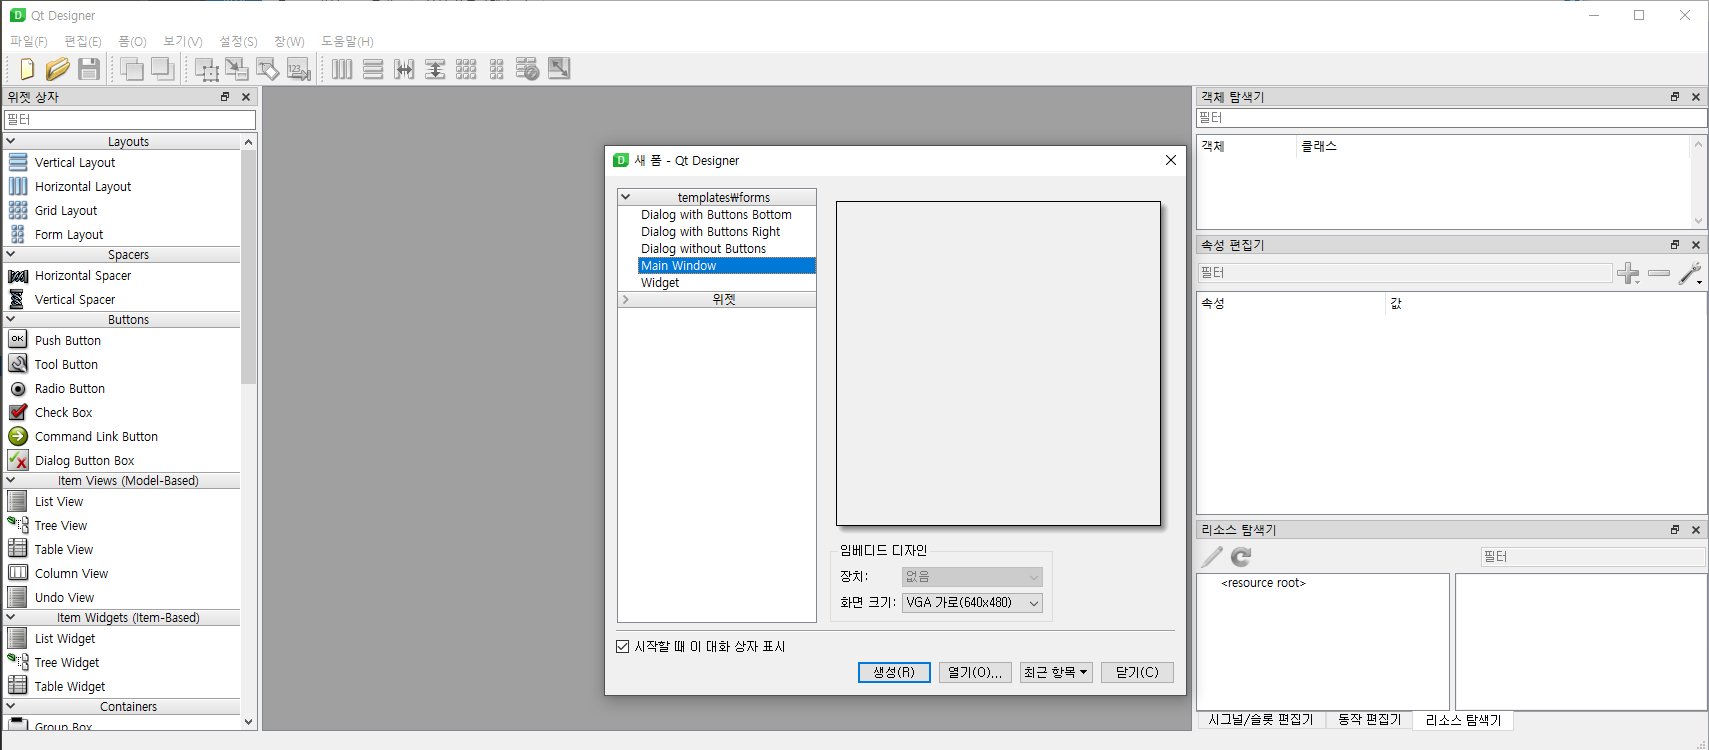Screen dimensions: 1709x750
Task: Click the Grid Layout widget icon
Action: pos(18,210)
